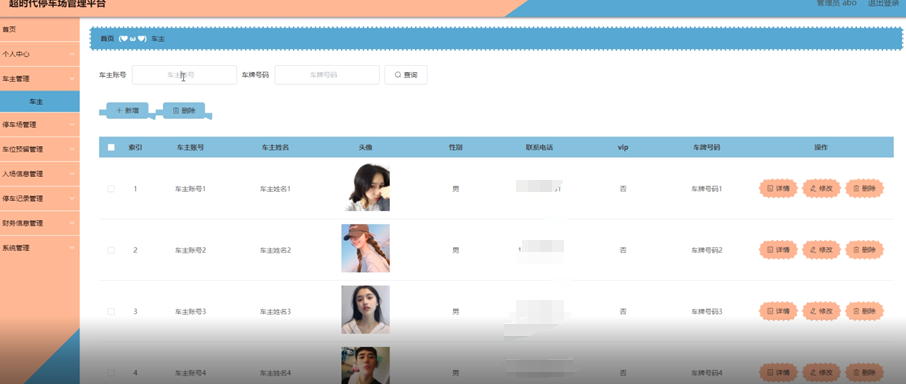Click the 管理员 abo label

(x=836, y=3)
